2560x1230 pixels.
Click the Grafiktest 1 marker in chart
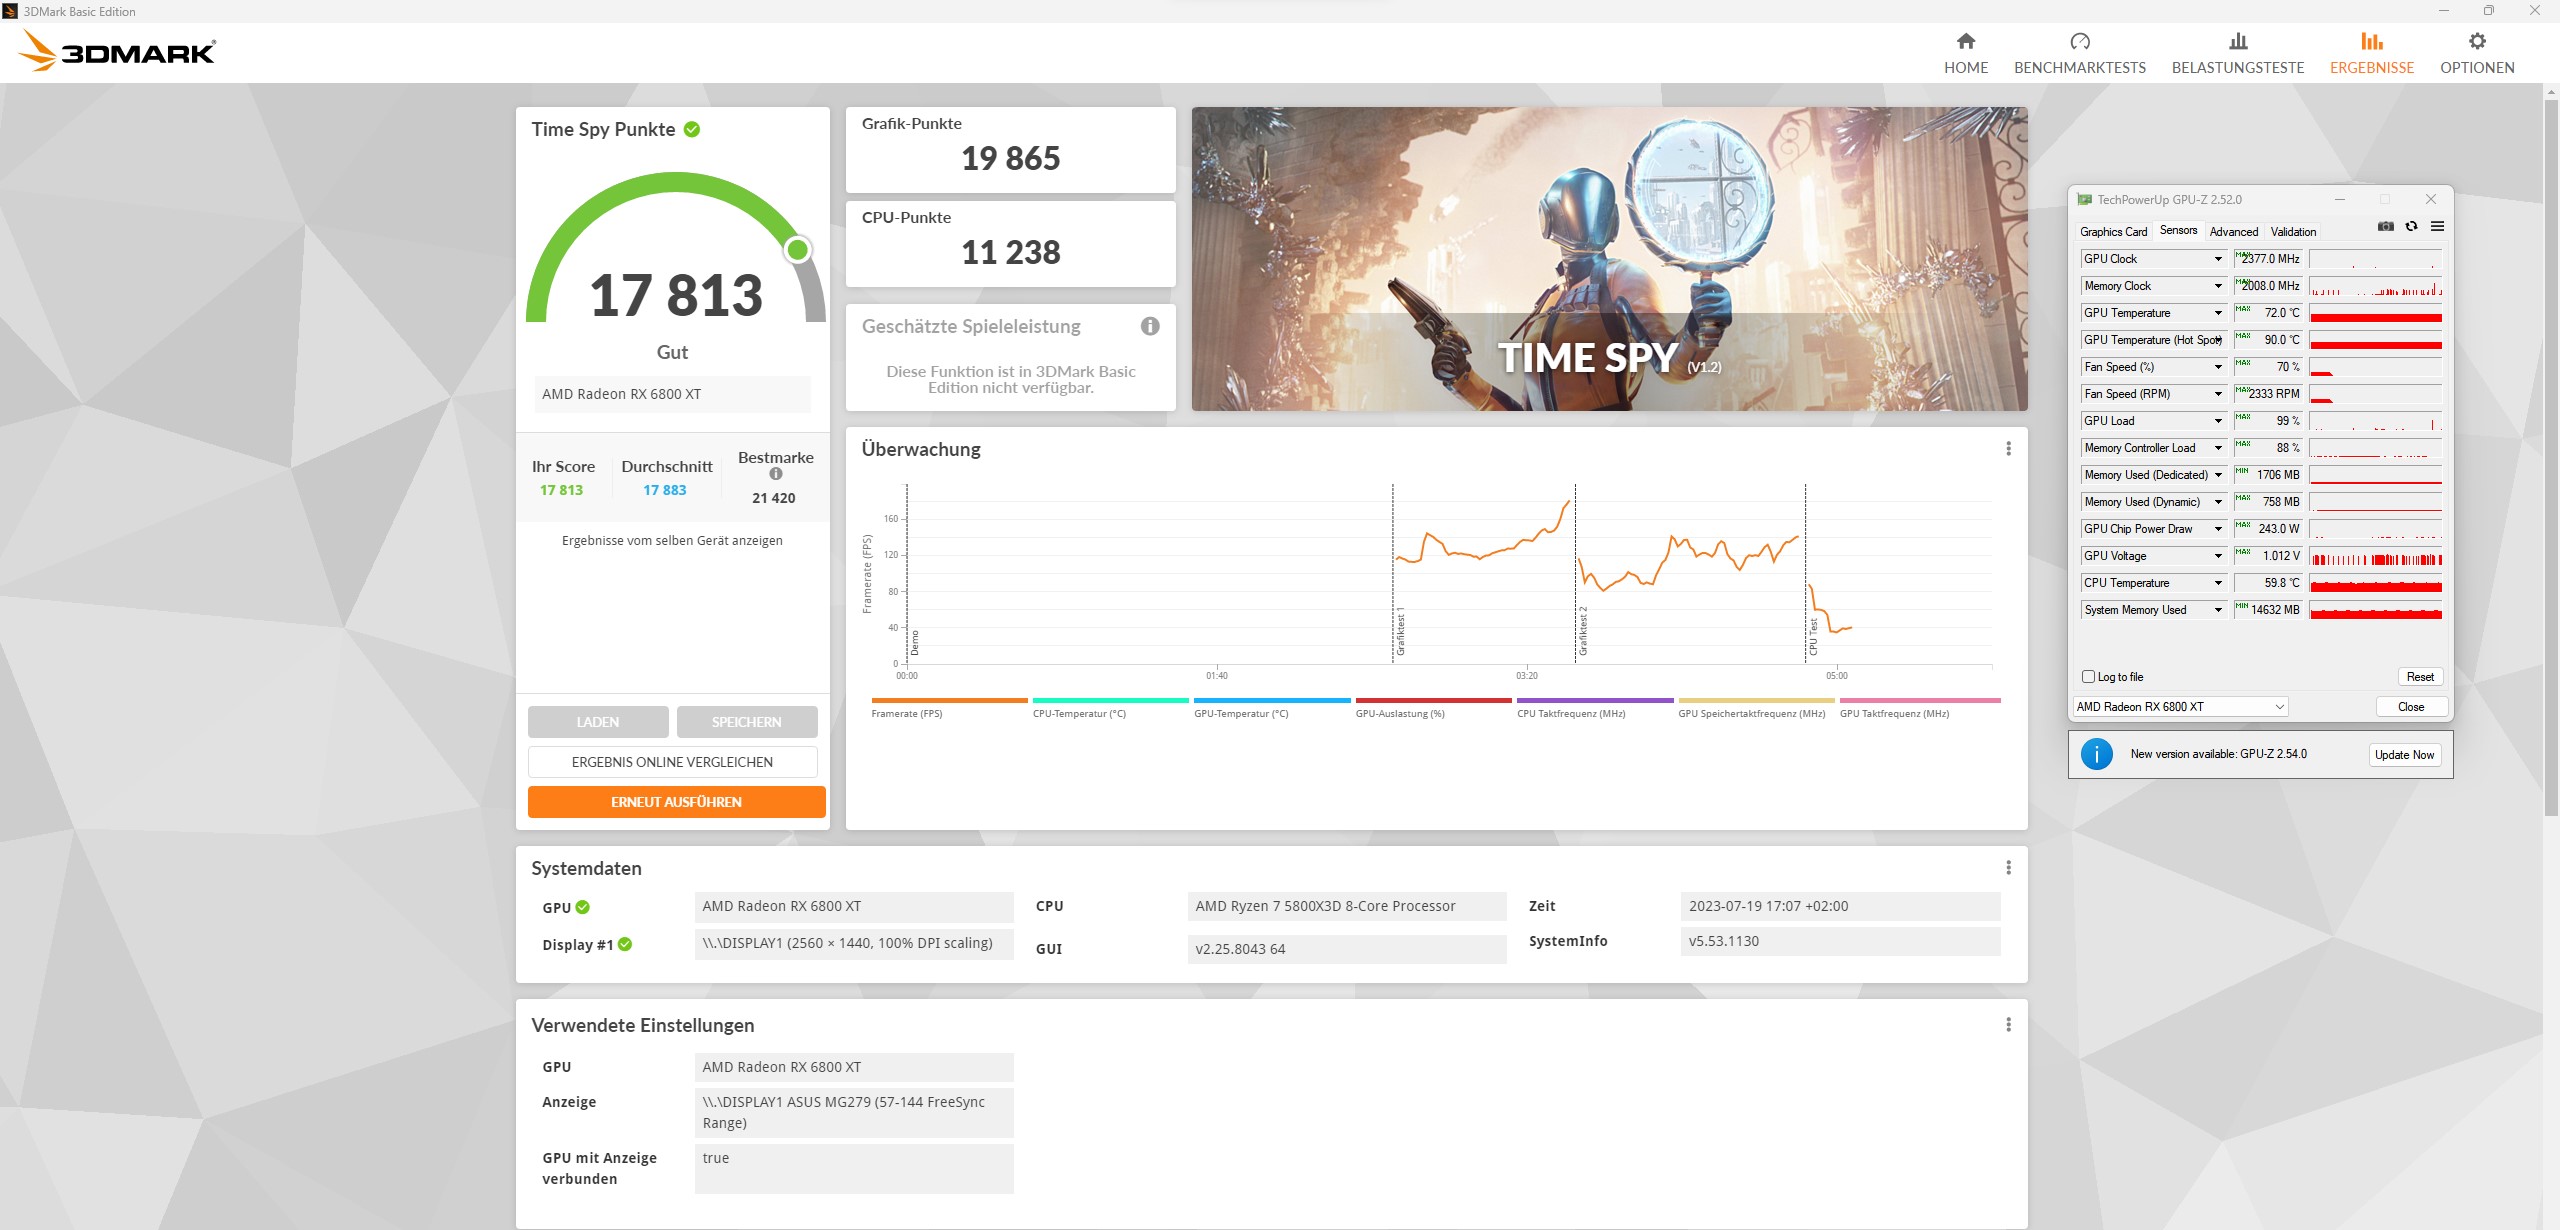tap(1401, 630)
